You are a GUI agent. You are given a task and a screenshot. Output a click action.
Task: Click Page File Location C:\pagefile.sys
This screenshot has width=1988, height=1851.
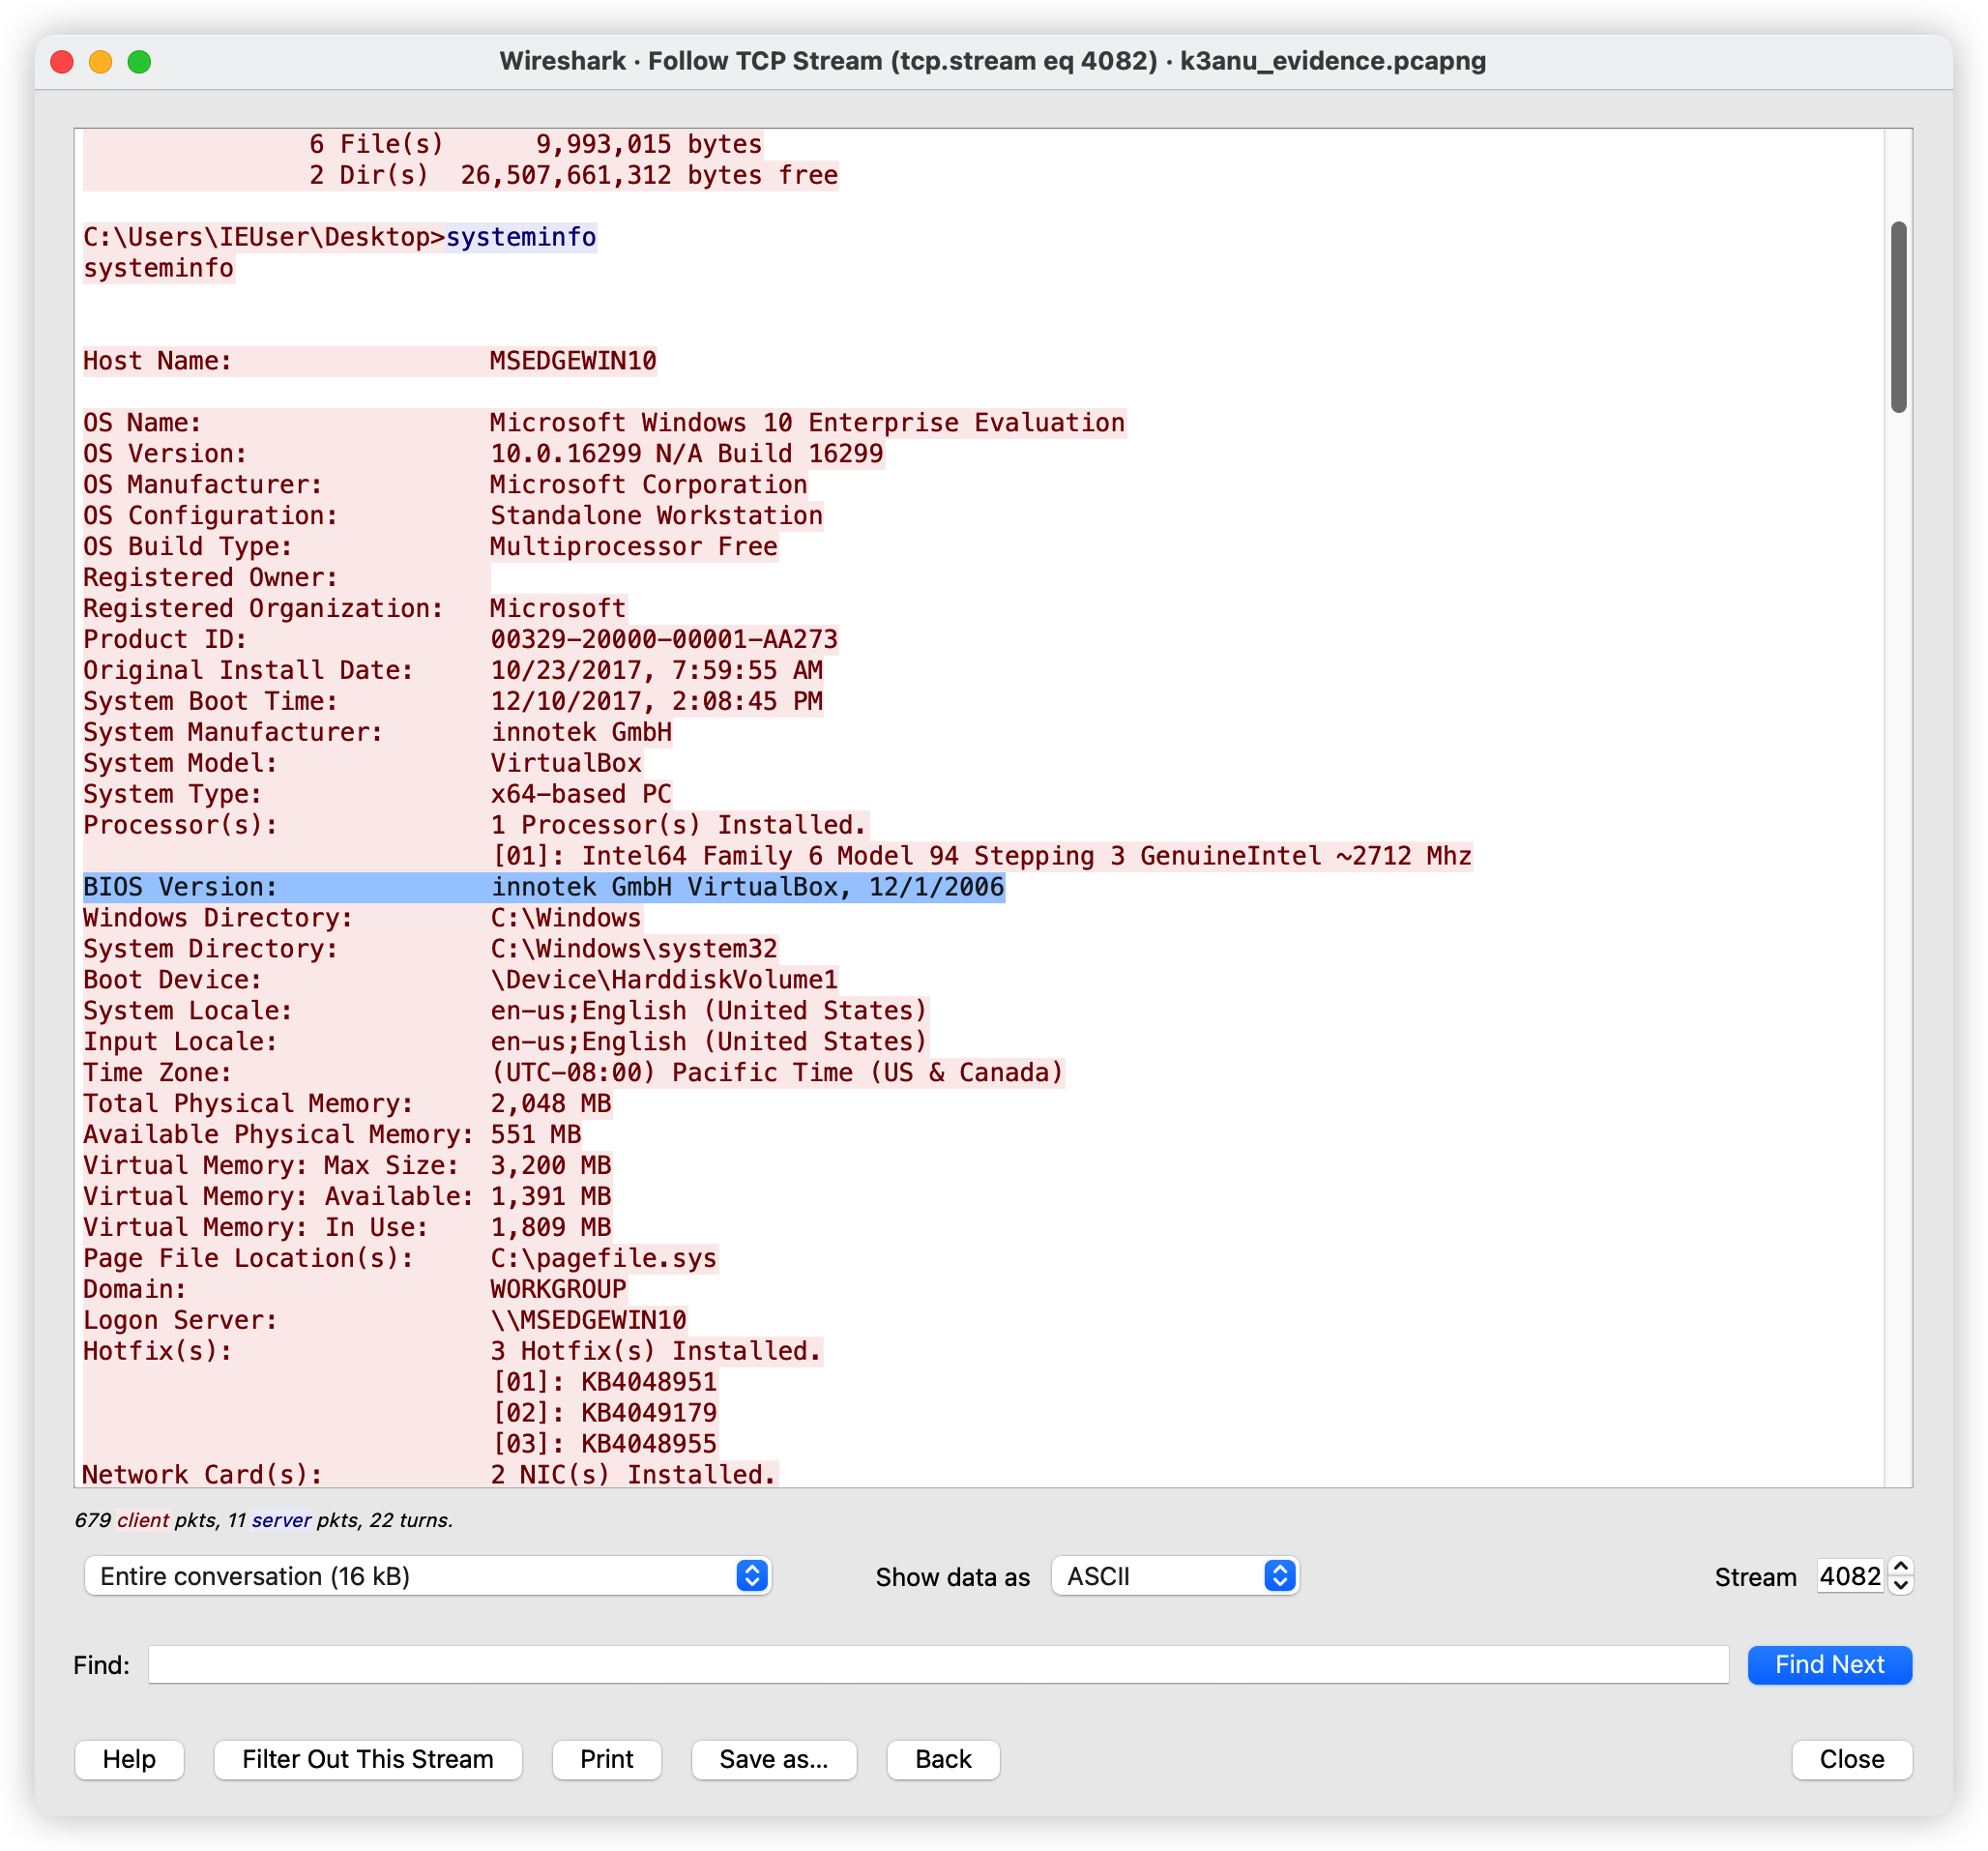[400, 1258]
